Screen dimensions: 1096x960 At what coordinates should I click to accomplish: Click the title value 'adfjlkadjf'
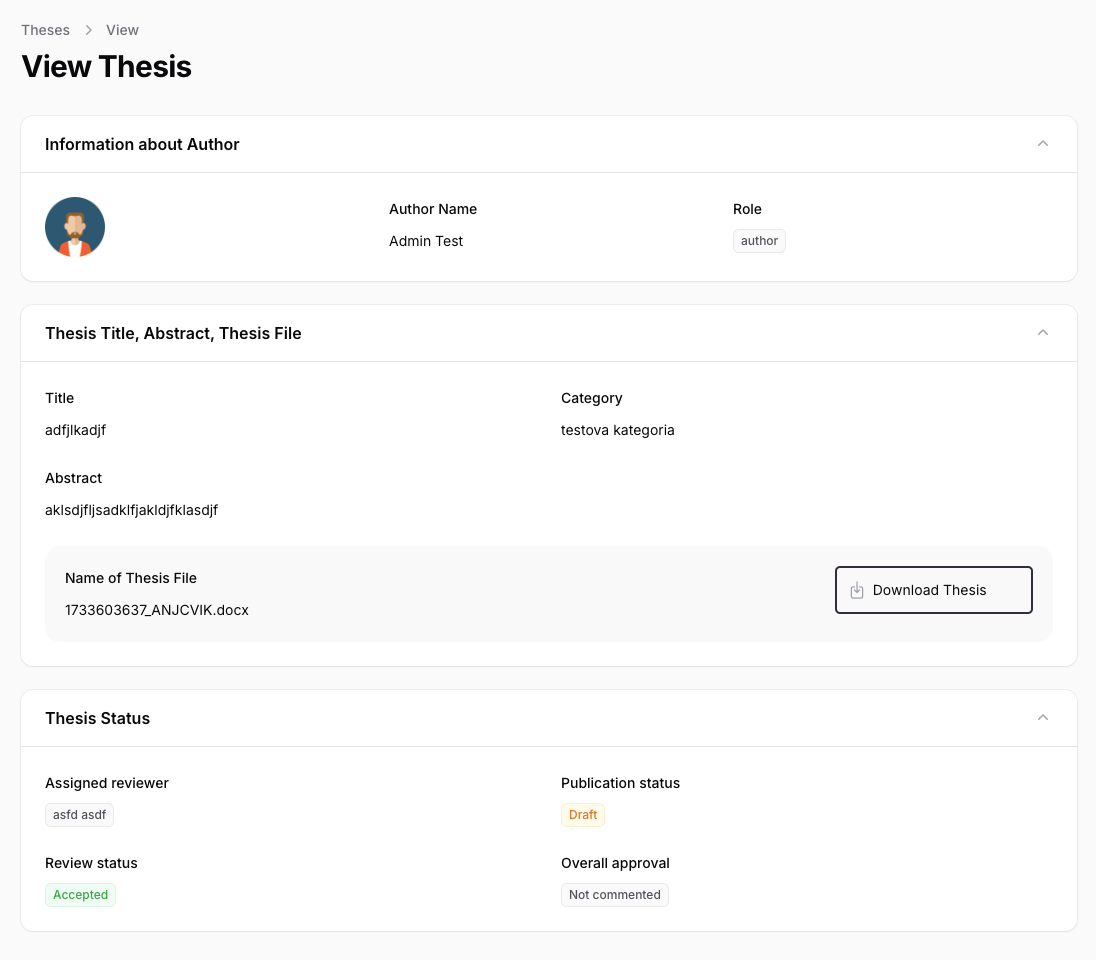click(x=75, y=430)
